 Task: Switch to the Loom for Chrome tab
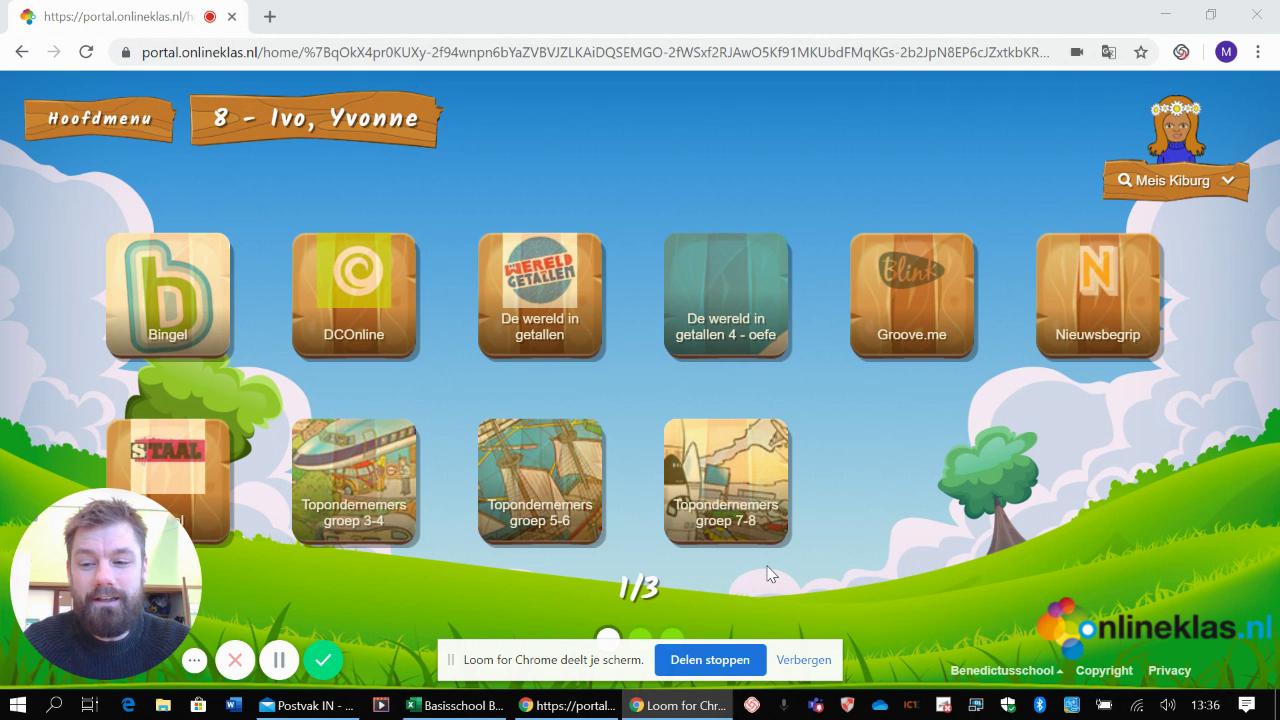tap(677, 705)
